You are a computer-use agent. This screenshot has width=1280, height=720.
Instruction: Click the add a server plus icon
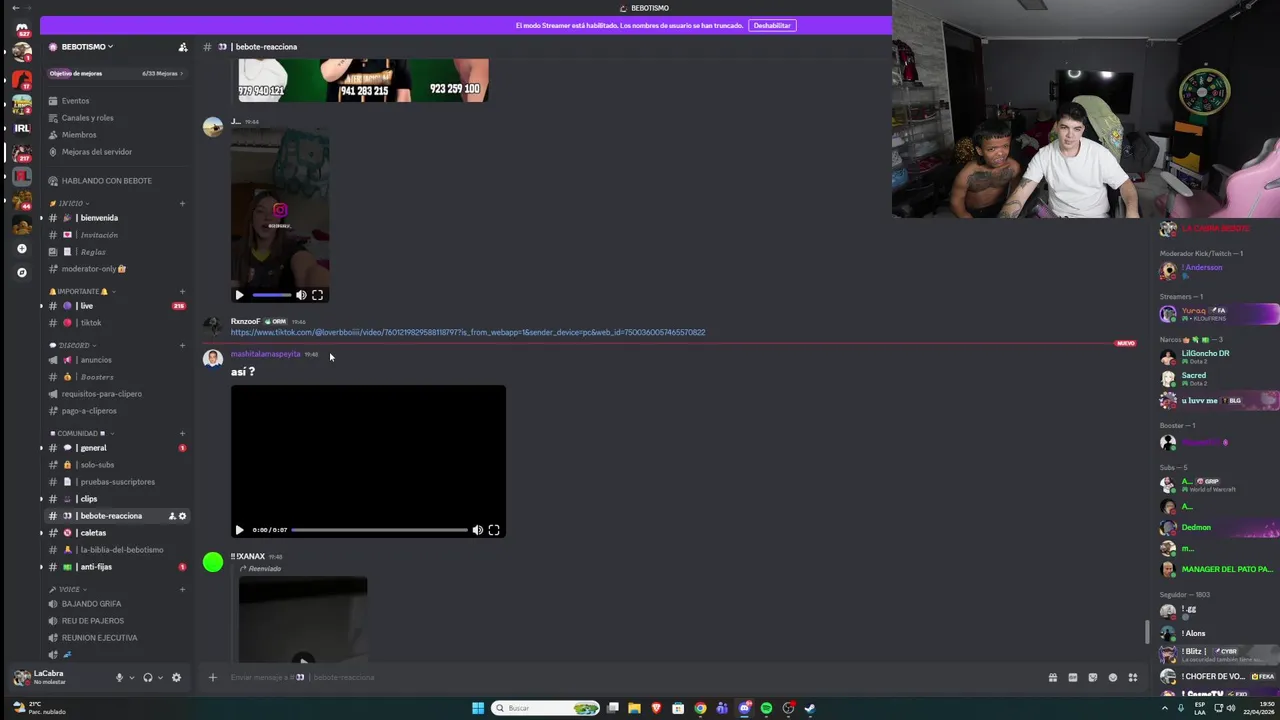click(x=22, y=248)
